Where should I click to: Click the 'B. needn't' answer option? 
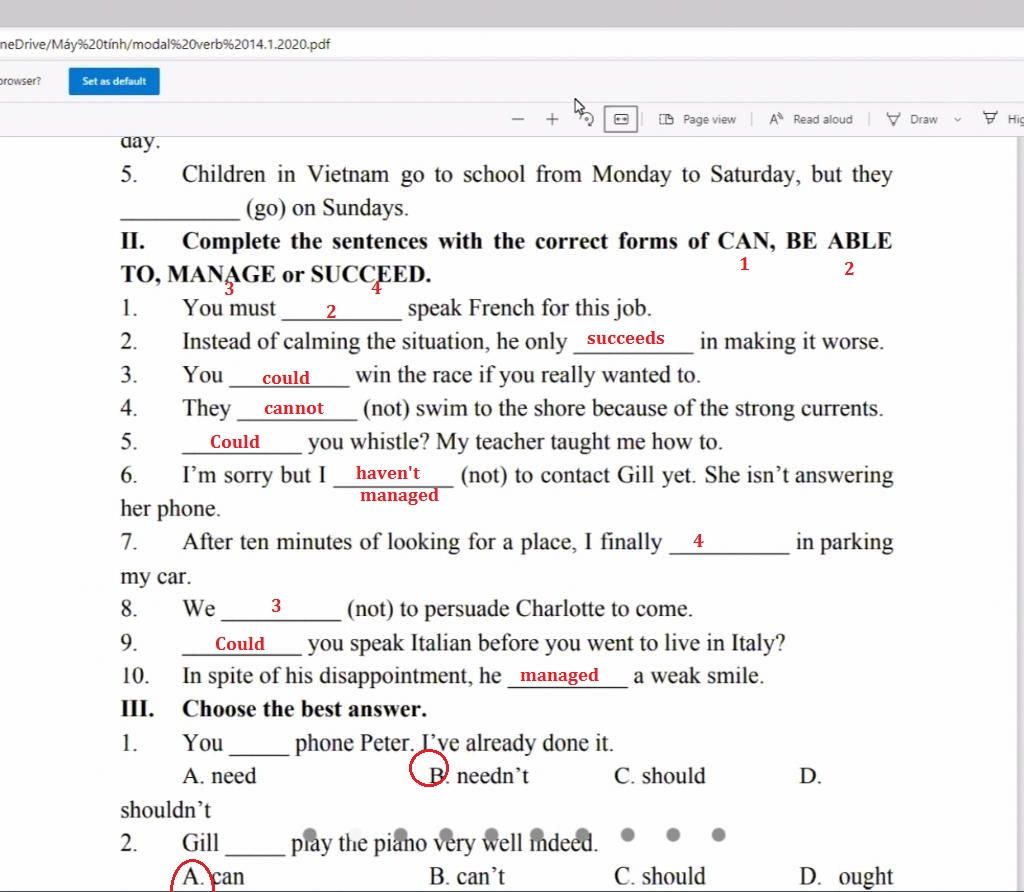coord(479,776)
